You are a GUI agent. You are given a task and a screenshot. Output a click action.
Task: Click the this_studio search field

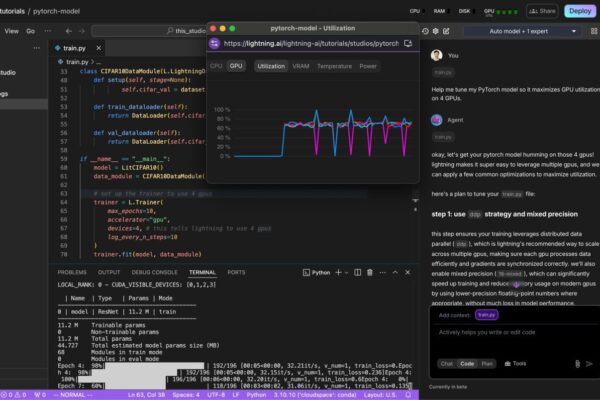pyautogui.click(x=149, y=31)
